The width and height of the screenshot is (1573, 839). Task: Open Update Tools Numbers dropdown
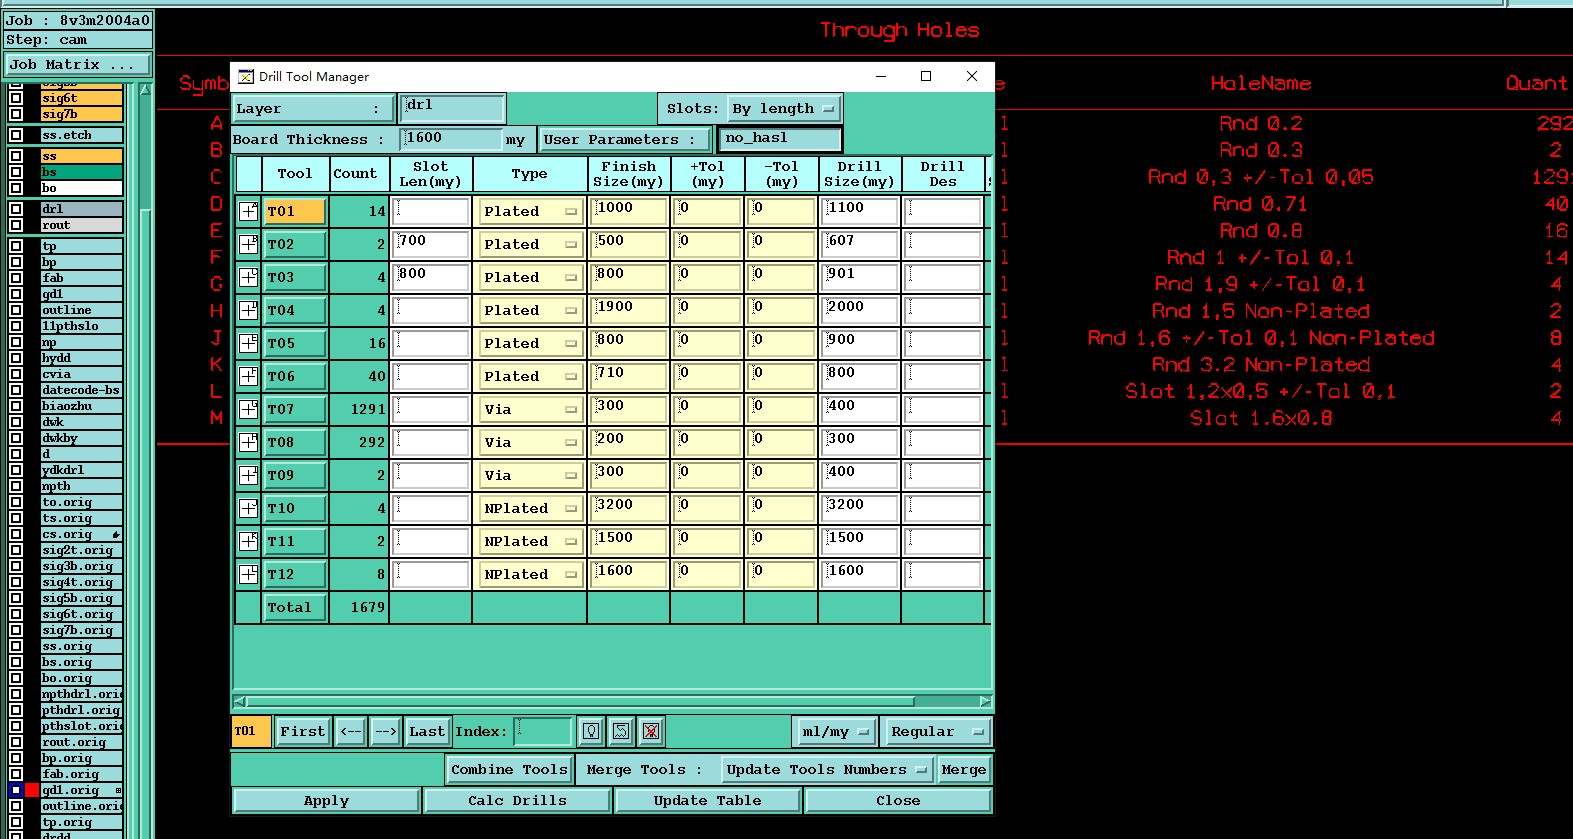(826, 769)
